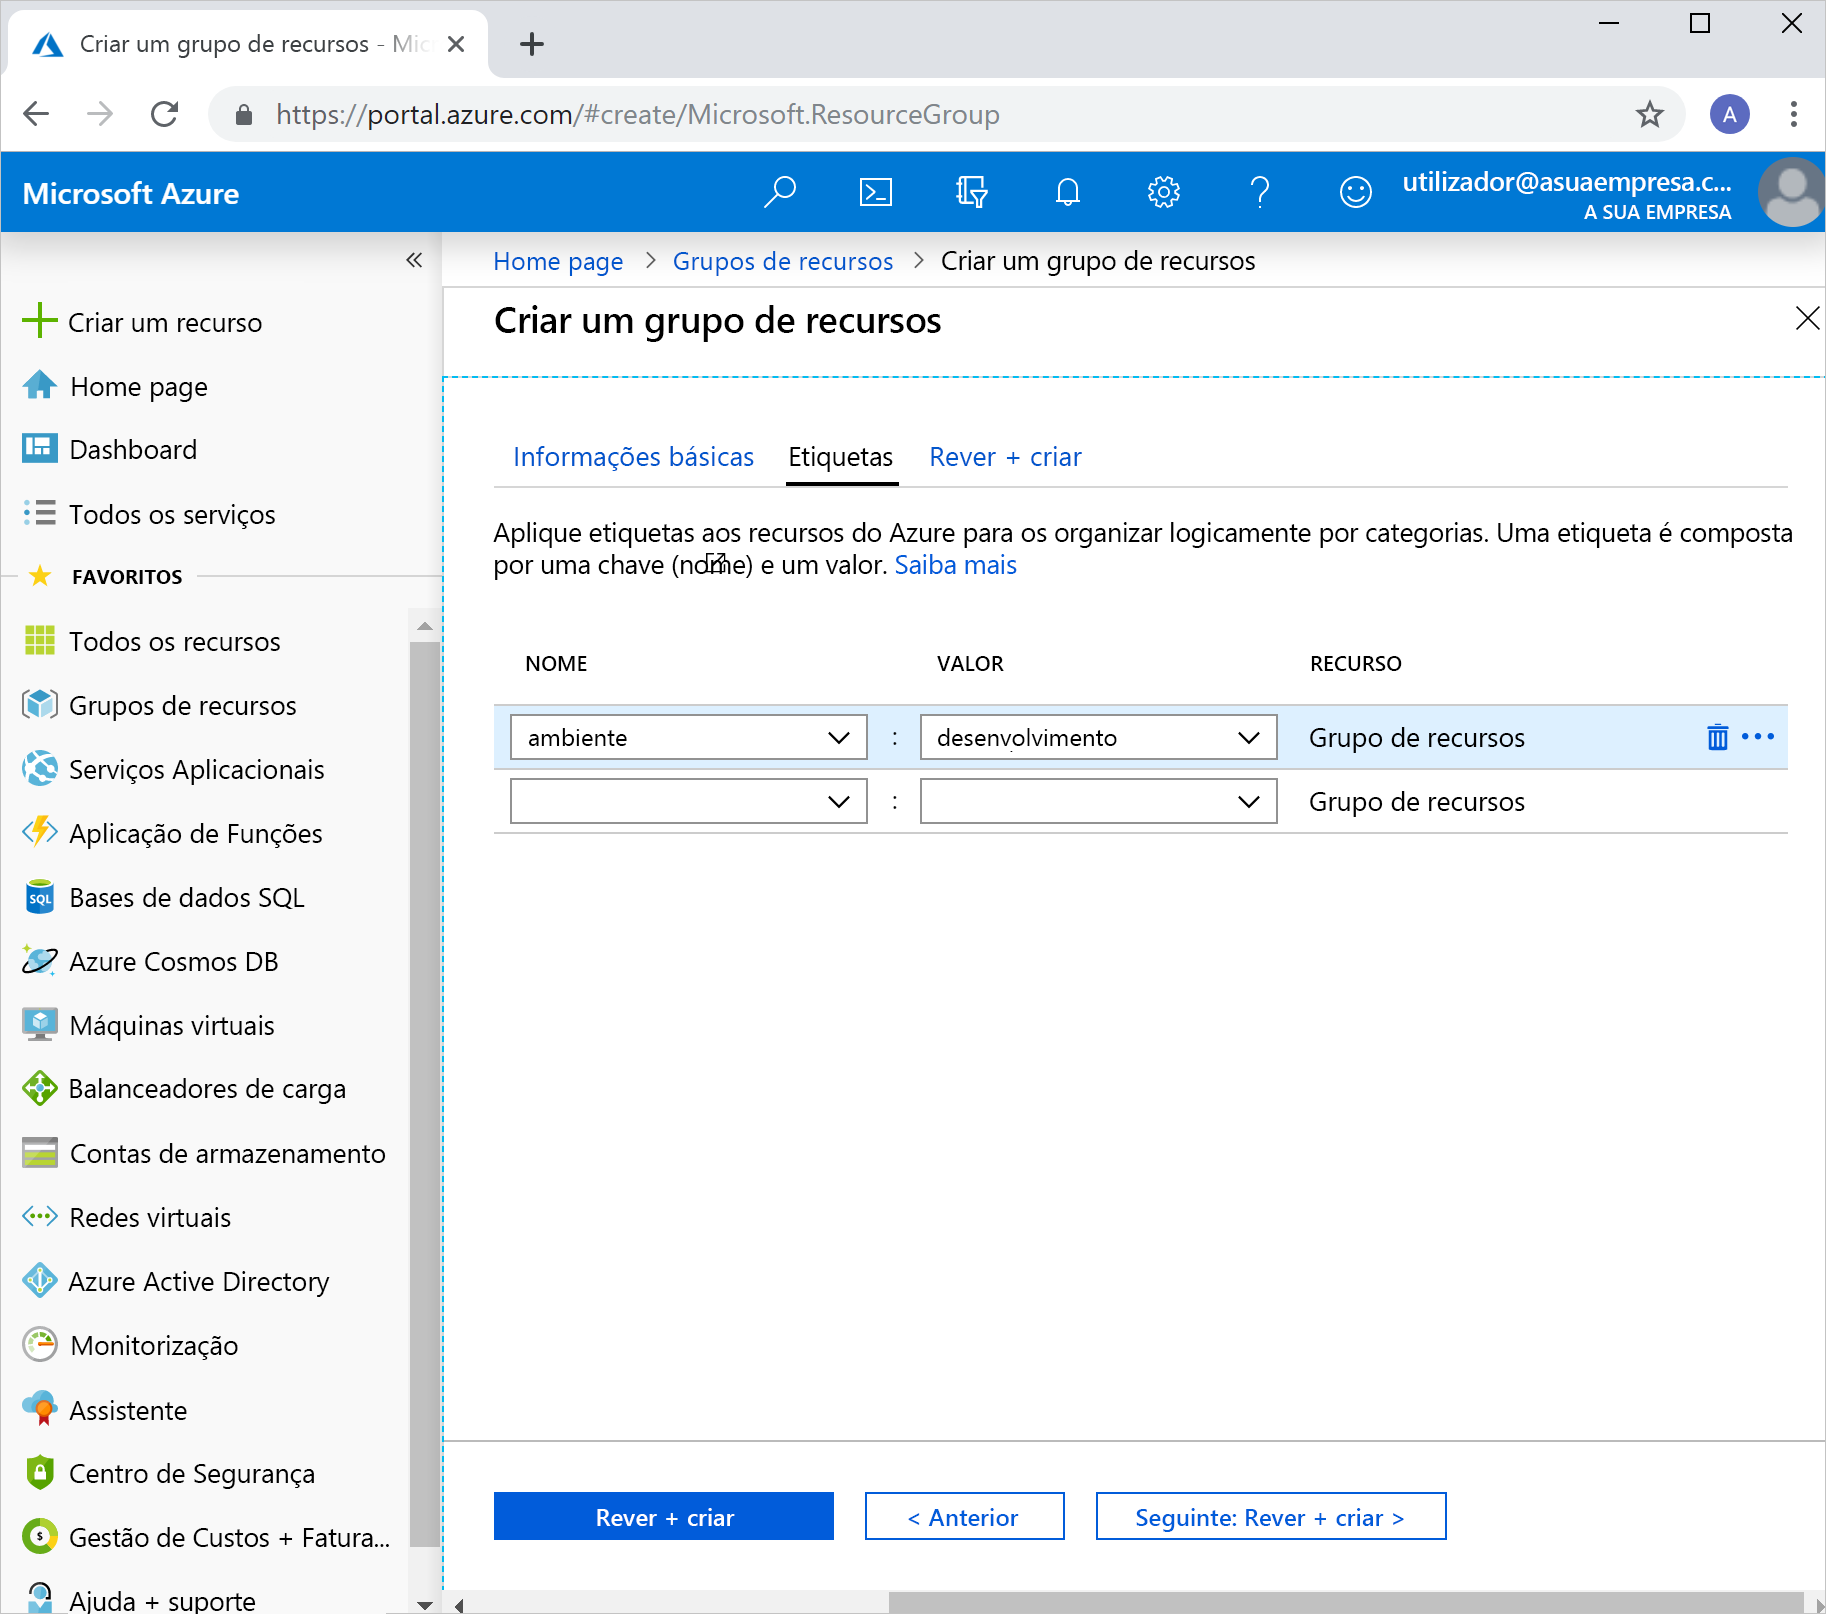Click the Redes virtuais icon
The width and height of the screenshot is (1826, 1614).
(x=40, y=1217)
